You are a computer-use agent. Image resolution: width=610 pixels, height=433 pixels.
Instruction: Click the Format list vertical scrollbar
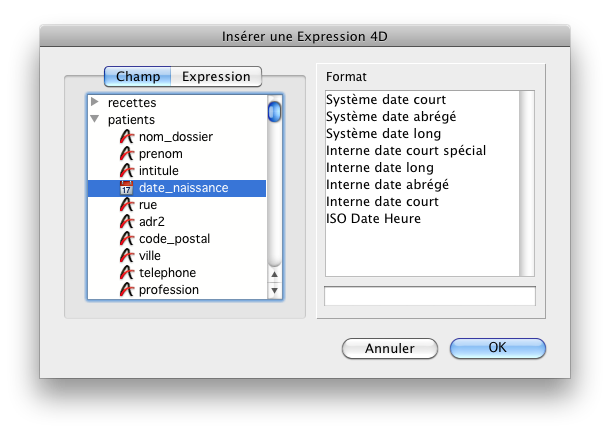coord(527,184)
